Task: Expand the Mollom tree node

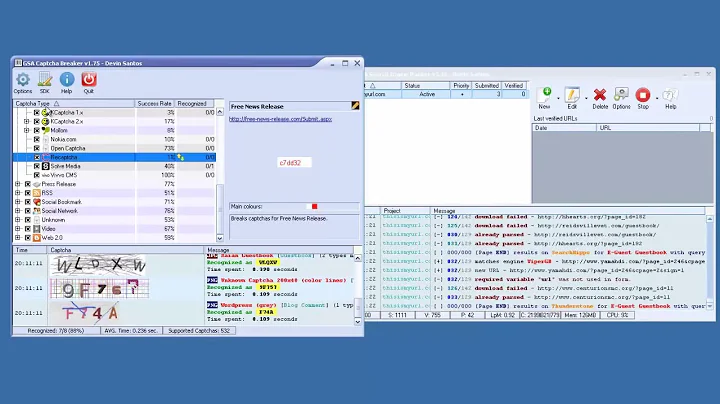Action: tap(27, 130)
